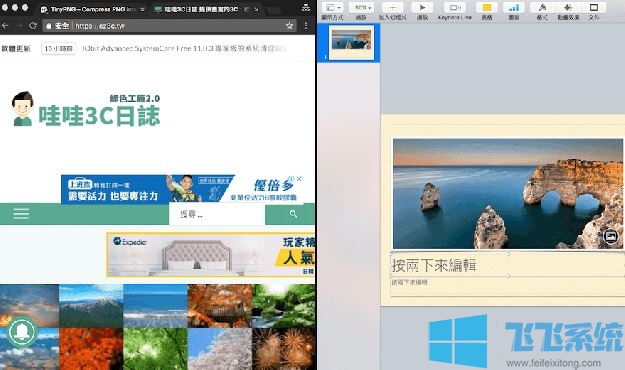
Task: Open the fireworks photo thumbnail
Action: click(283, 349)
